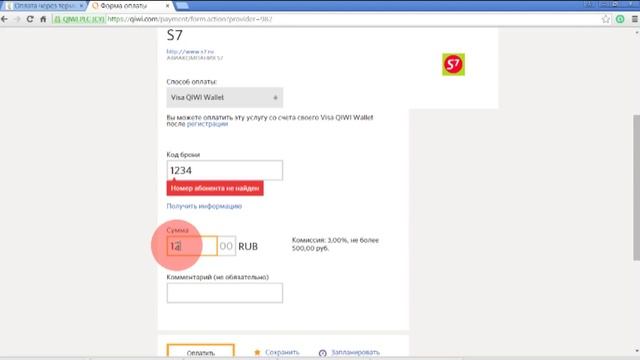Close the first browser tab
Image resolution: width=640 pixels, height=360 pixels.
click(81, 6)
